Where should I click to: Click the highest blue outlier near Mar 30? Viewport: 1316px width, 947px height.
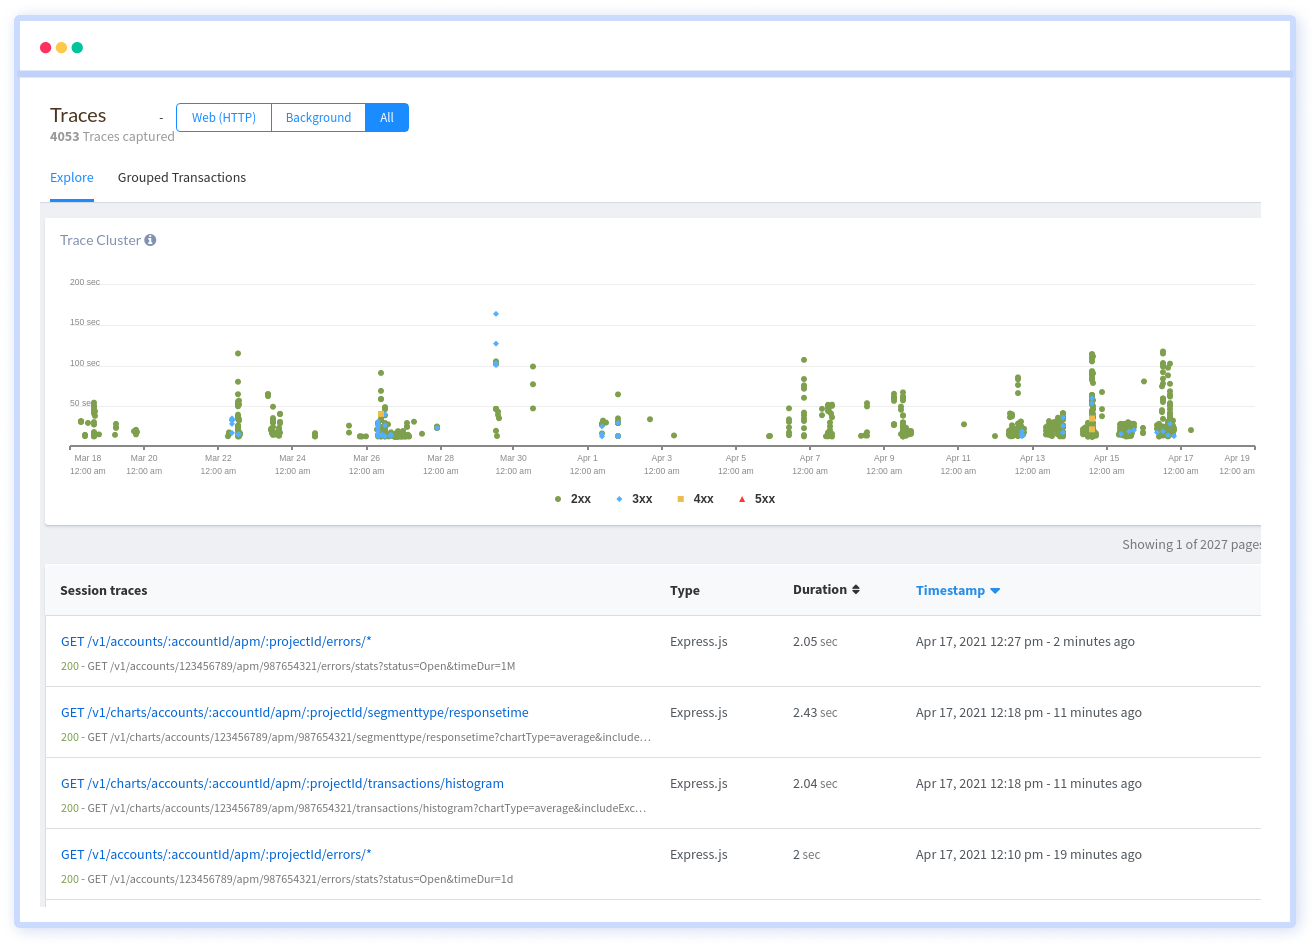pos(495,313)
